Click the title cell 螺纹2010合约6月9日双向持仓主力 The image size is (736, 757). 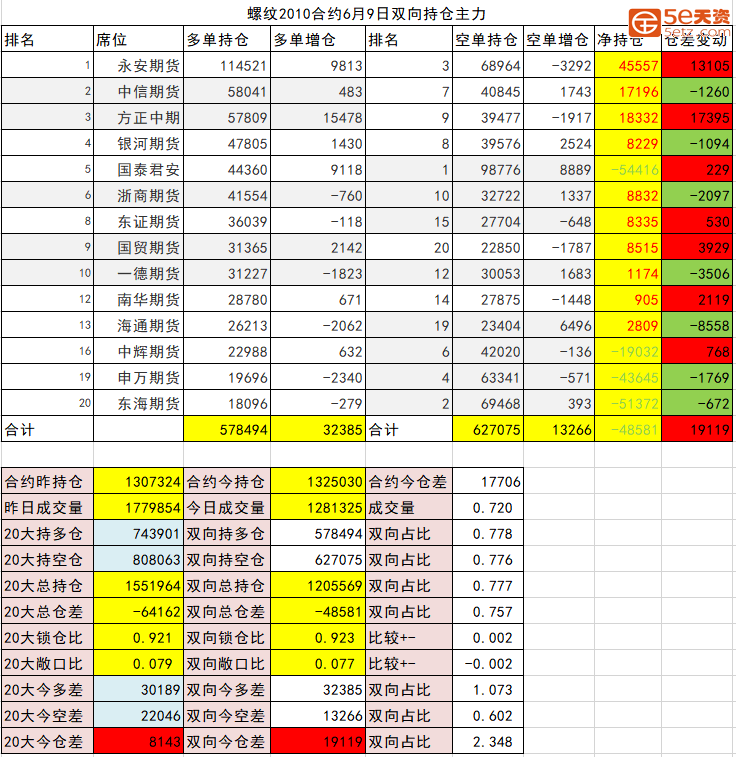pos(366,14)
